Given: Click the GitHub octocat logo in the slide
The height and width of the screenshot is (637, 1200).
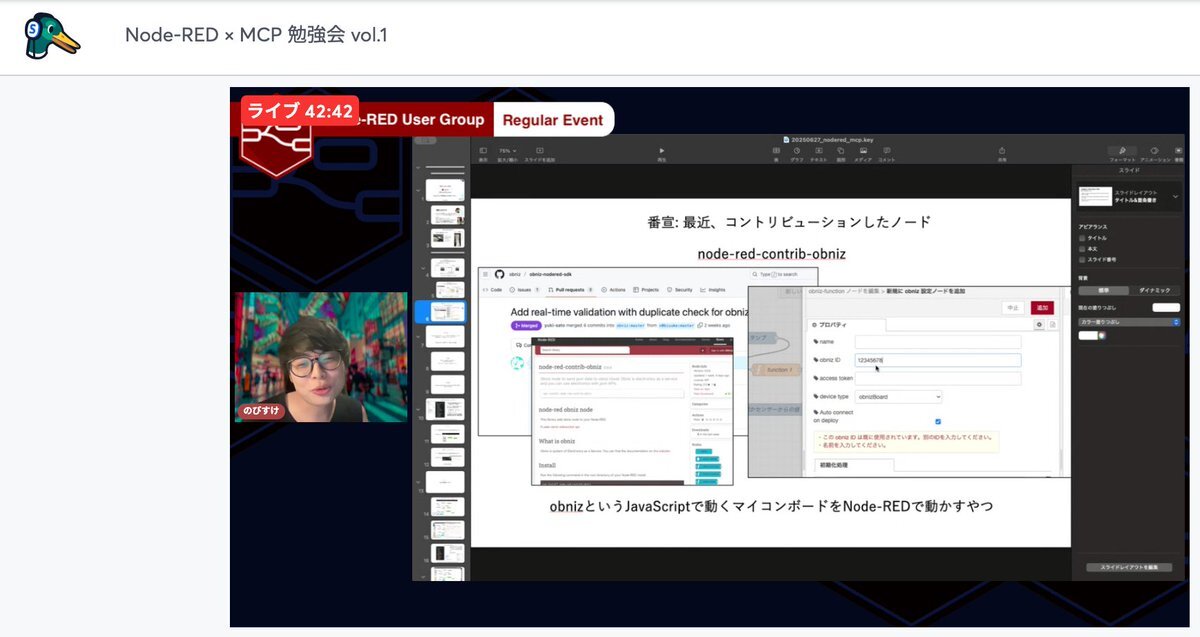Looking at the screenshot, I should click(502, 274).
